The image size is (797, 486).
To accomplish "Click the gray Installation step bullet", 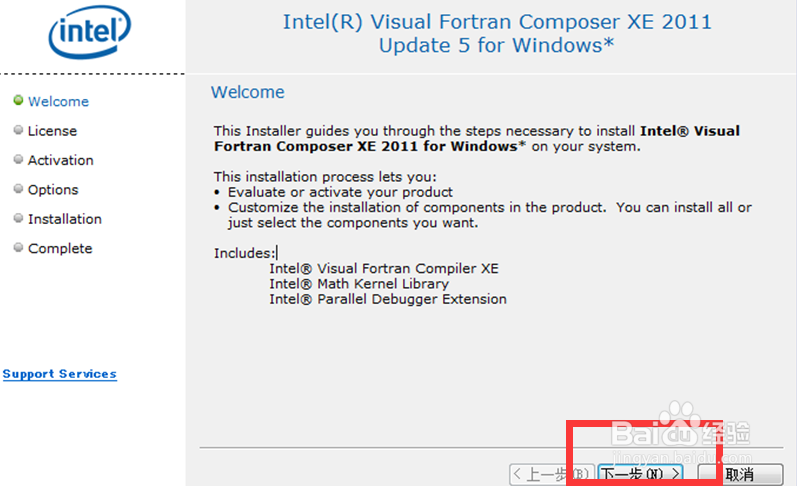I will (18, 218).
